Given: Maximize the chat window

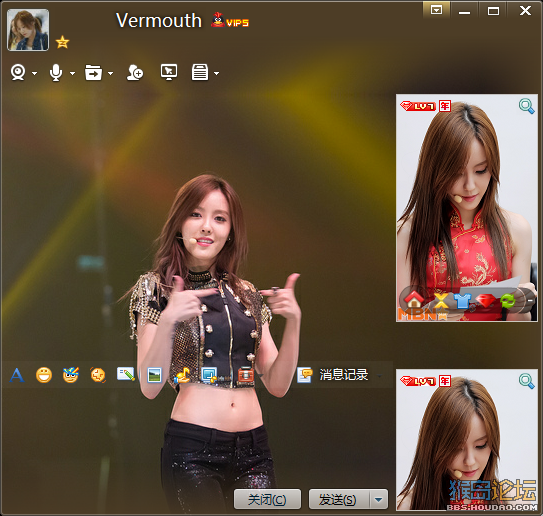Looking at the screenshot, I should [493, 11].
